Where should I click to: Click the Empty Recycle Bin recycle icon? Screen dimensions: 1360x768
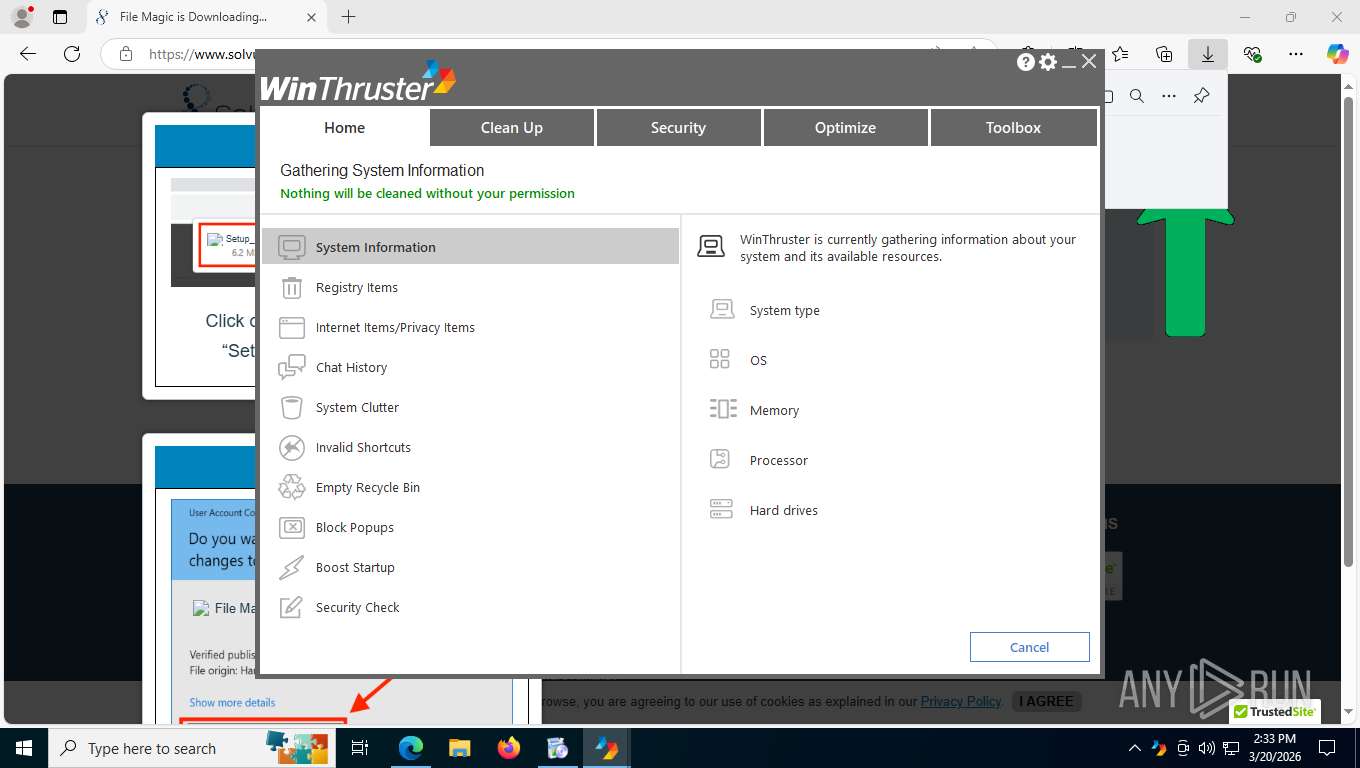[291, 487]
